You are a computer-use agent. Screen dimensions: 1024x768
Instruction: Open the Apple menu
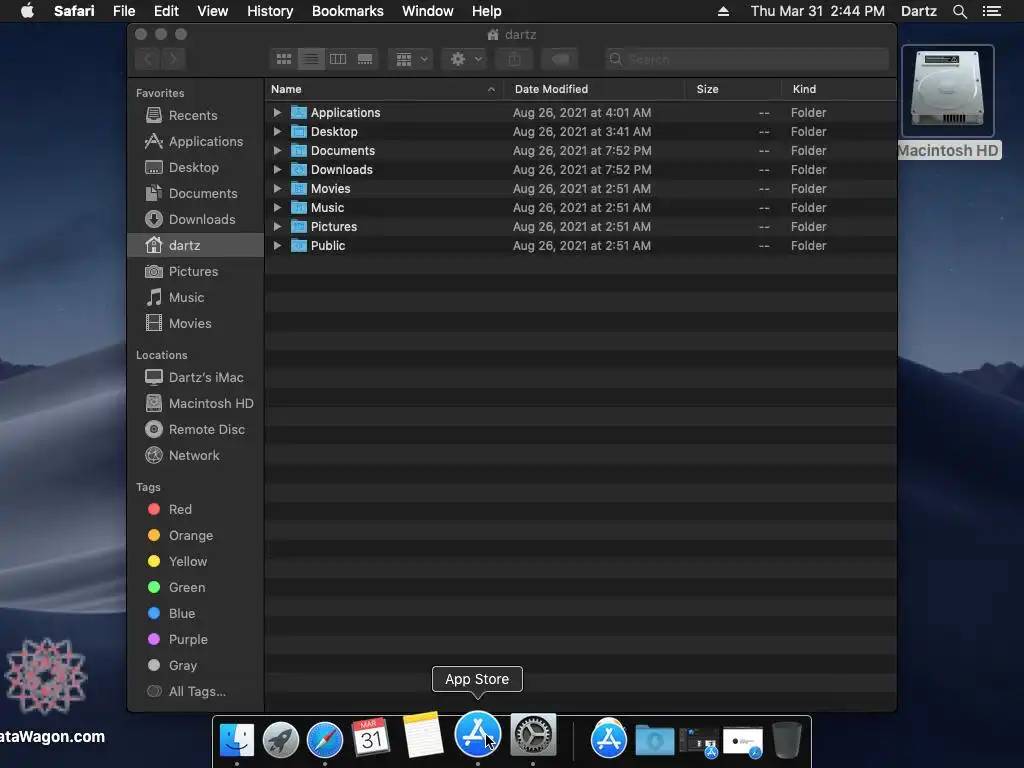(x=27, y=11)
